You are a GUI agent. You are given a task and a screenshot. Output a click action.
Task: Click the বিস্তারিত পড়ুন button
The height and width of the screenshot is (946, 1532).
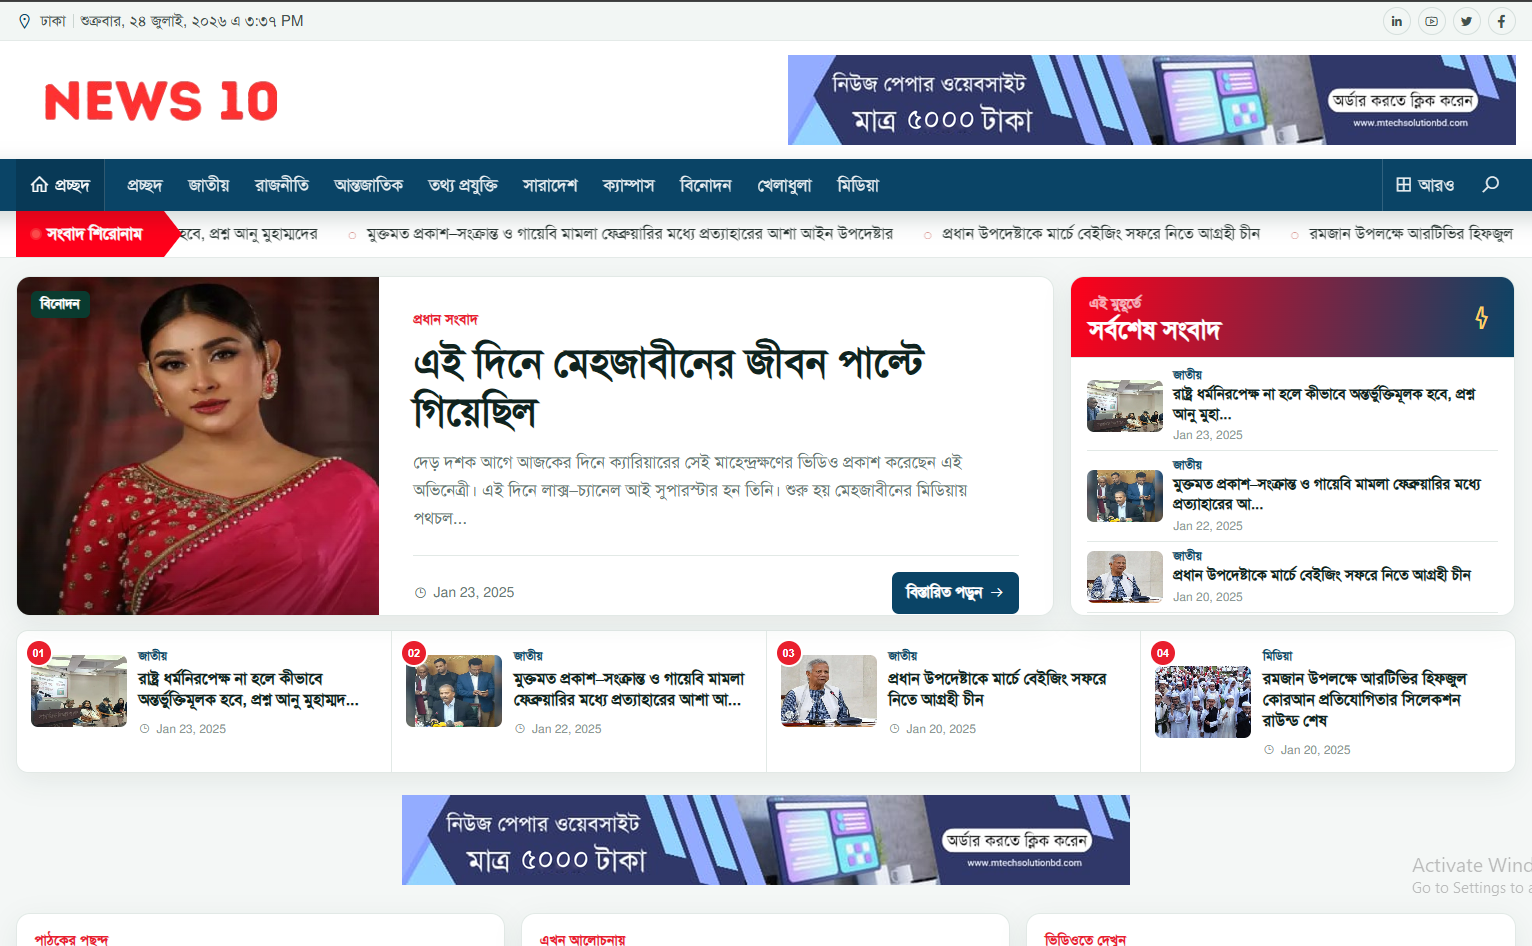click(955, 593)
